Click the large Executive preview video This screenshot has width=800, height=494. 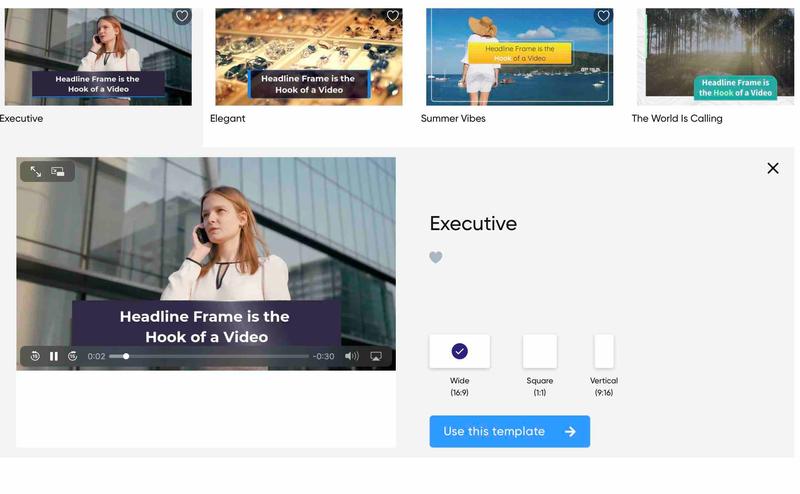click(x=206, y=263)
